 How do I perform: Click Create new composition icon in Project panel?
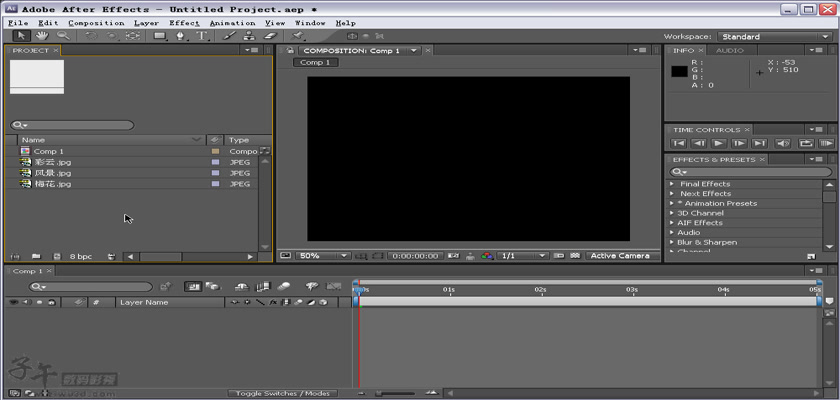[x=57, y=256]
